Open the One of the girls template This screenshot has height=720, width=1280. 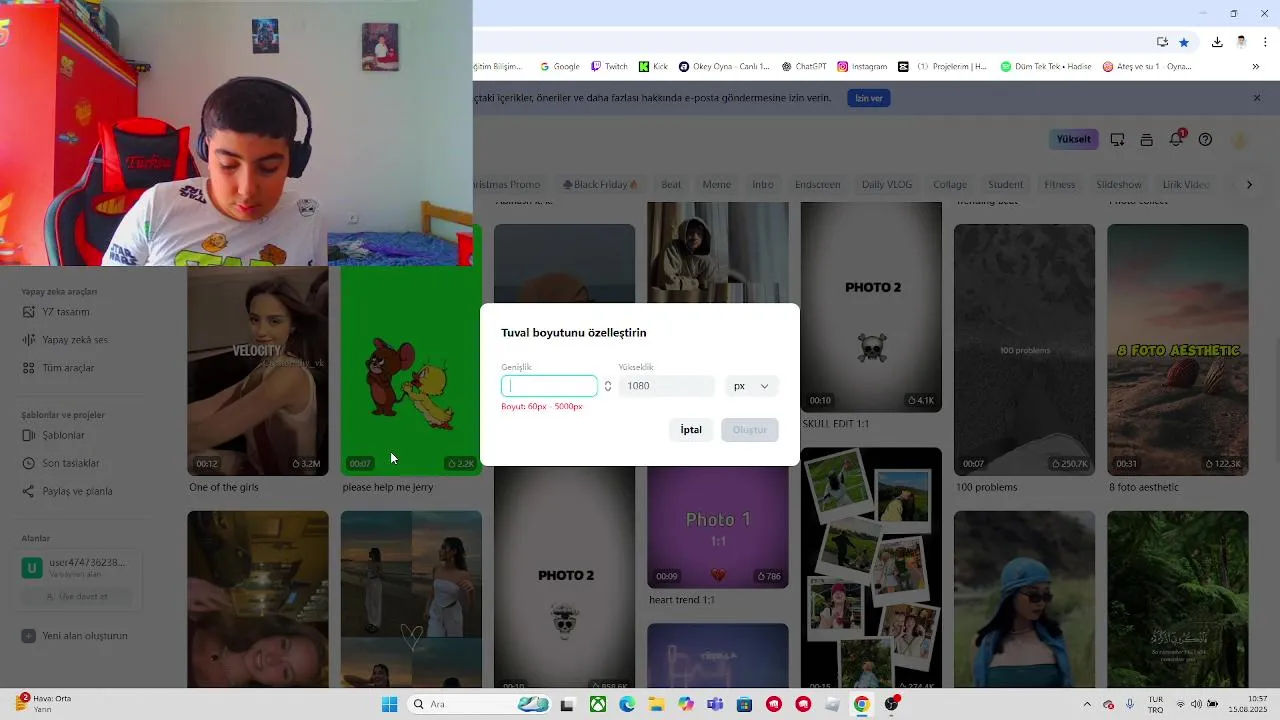pyautogui.click(x=258, y=370)
